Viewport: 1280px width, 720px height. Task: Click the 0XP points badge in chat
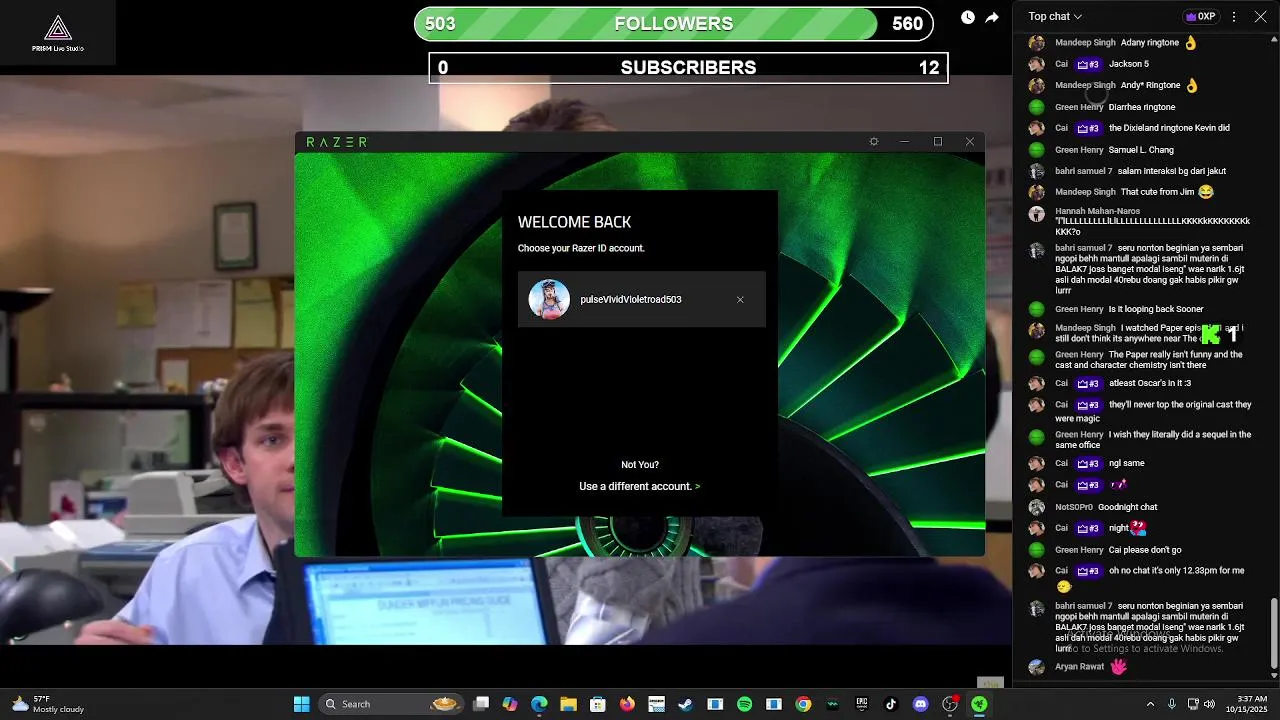click(x=1200, y=16)
